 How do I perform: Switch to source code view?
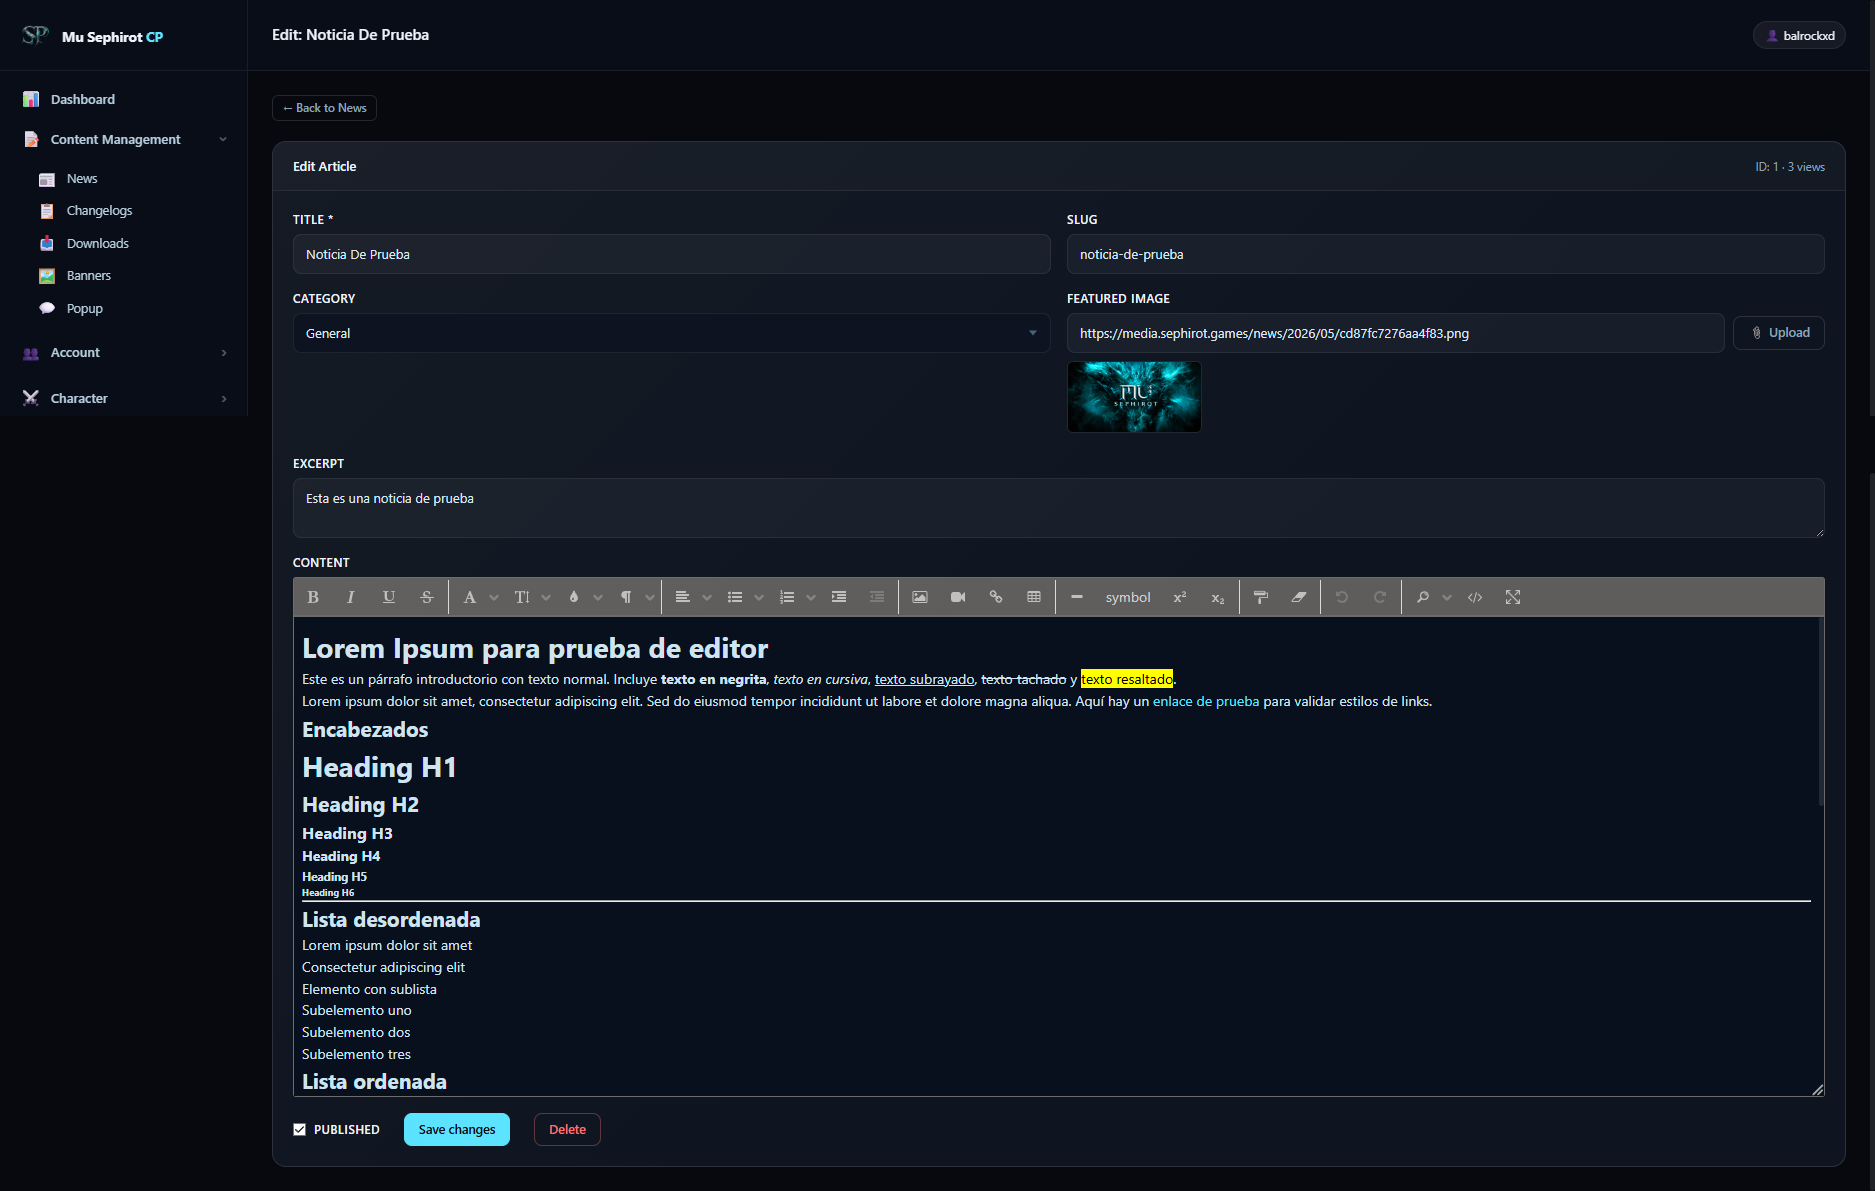pos(1475,597)
